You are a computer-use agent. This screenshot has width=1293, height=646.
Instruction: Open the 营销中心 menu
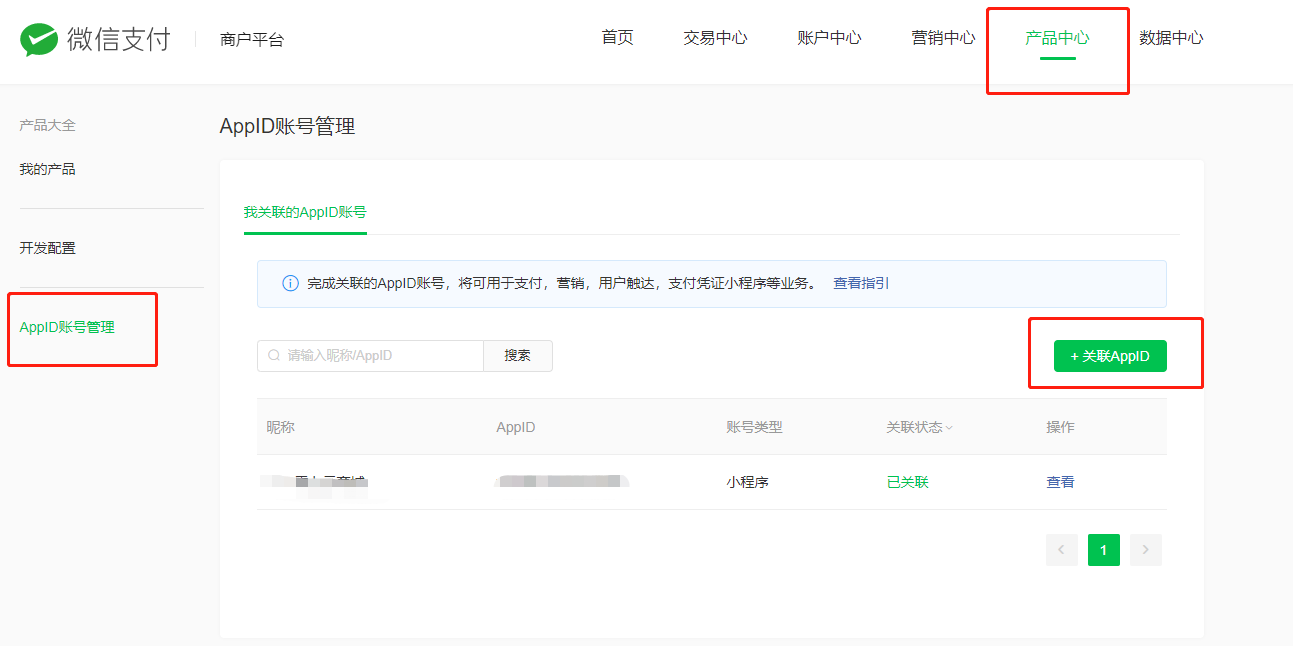[943, 38]
